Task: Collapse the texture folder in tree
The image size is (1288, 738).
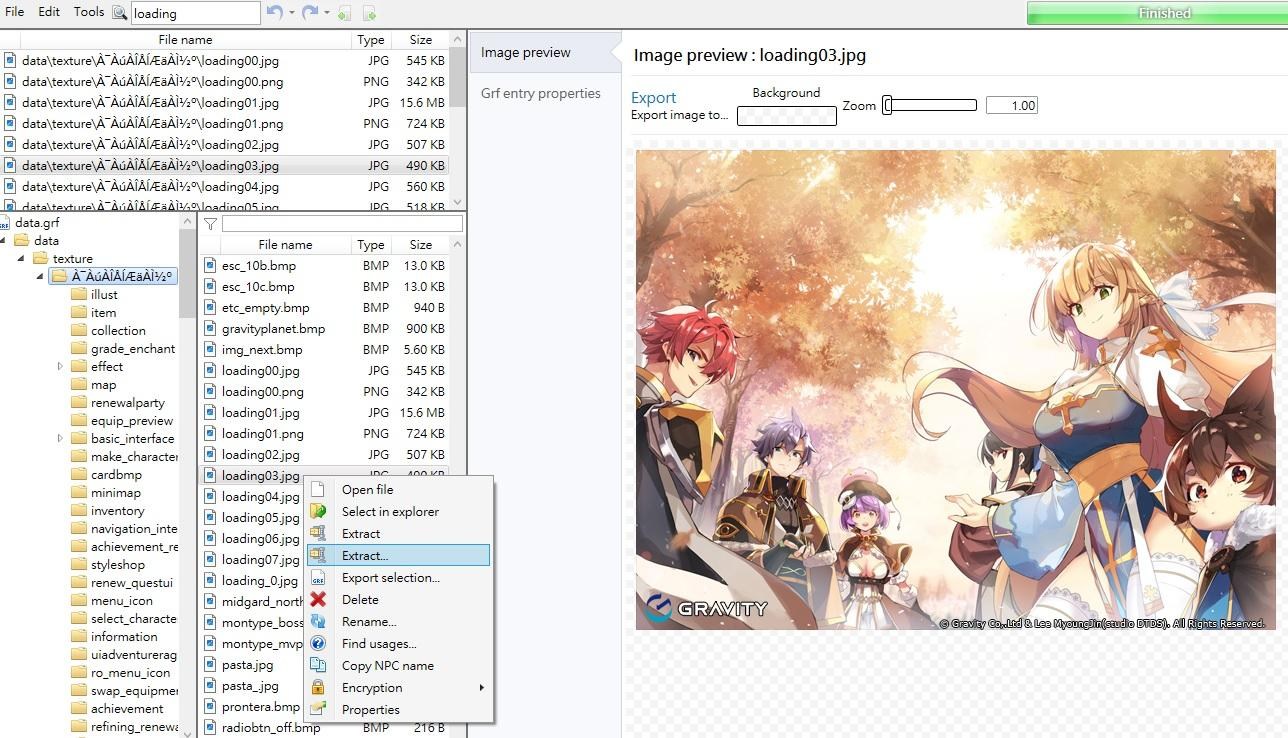Action: point(22,259)
